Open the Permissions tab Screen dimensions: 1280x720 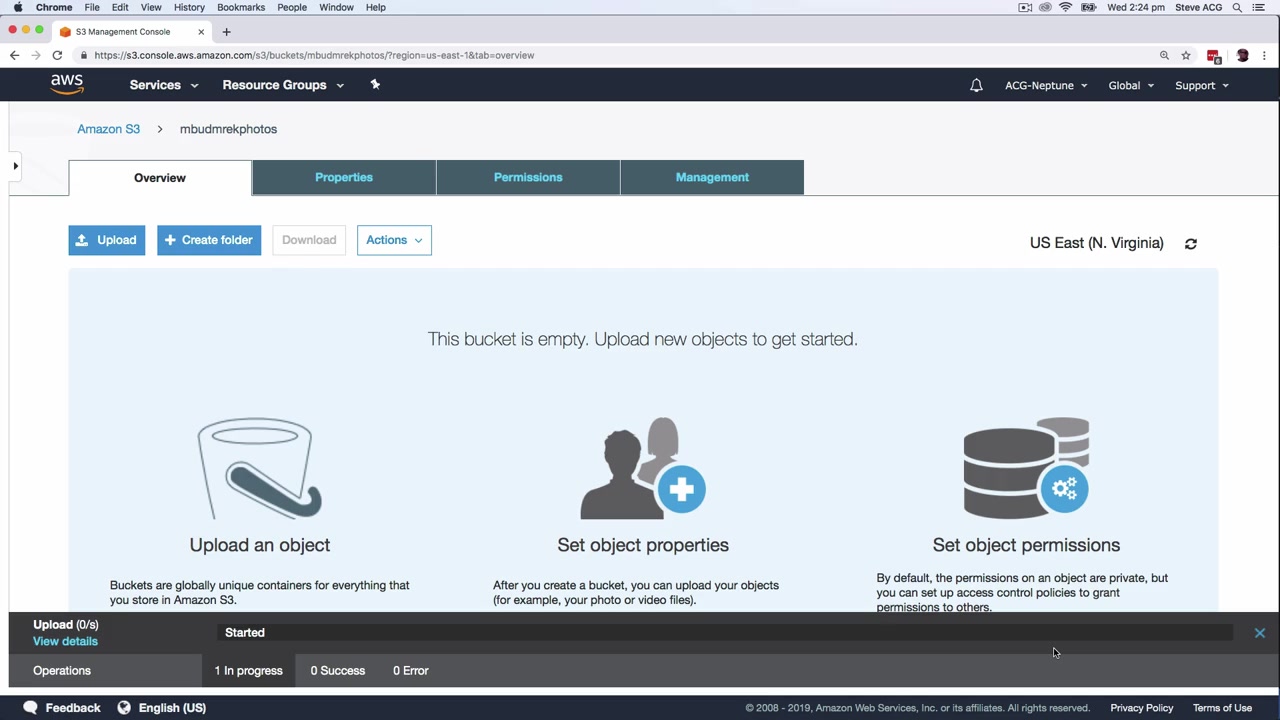[x=528, y=177]
